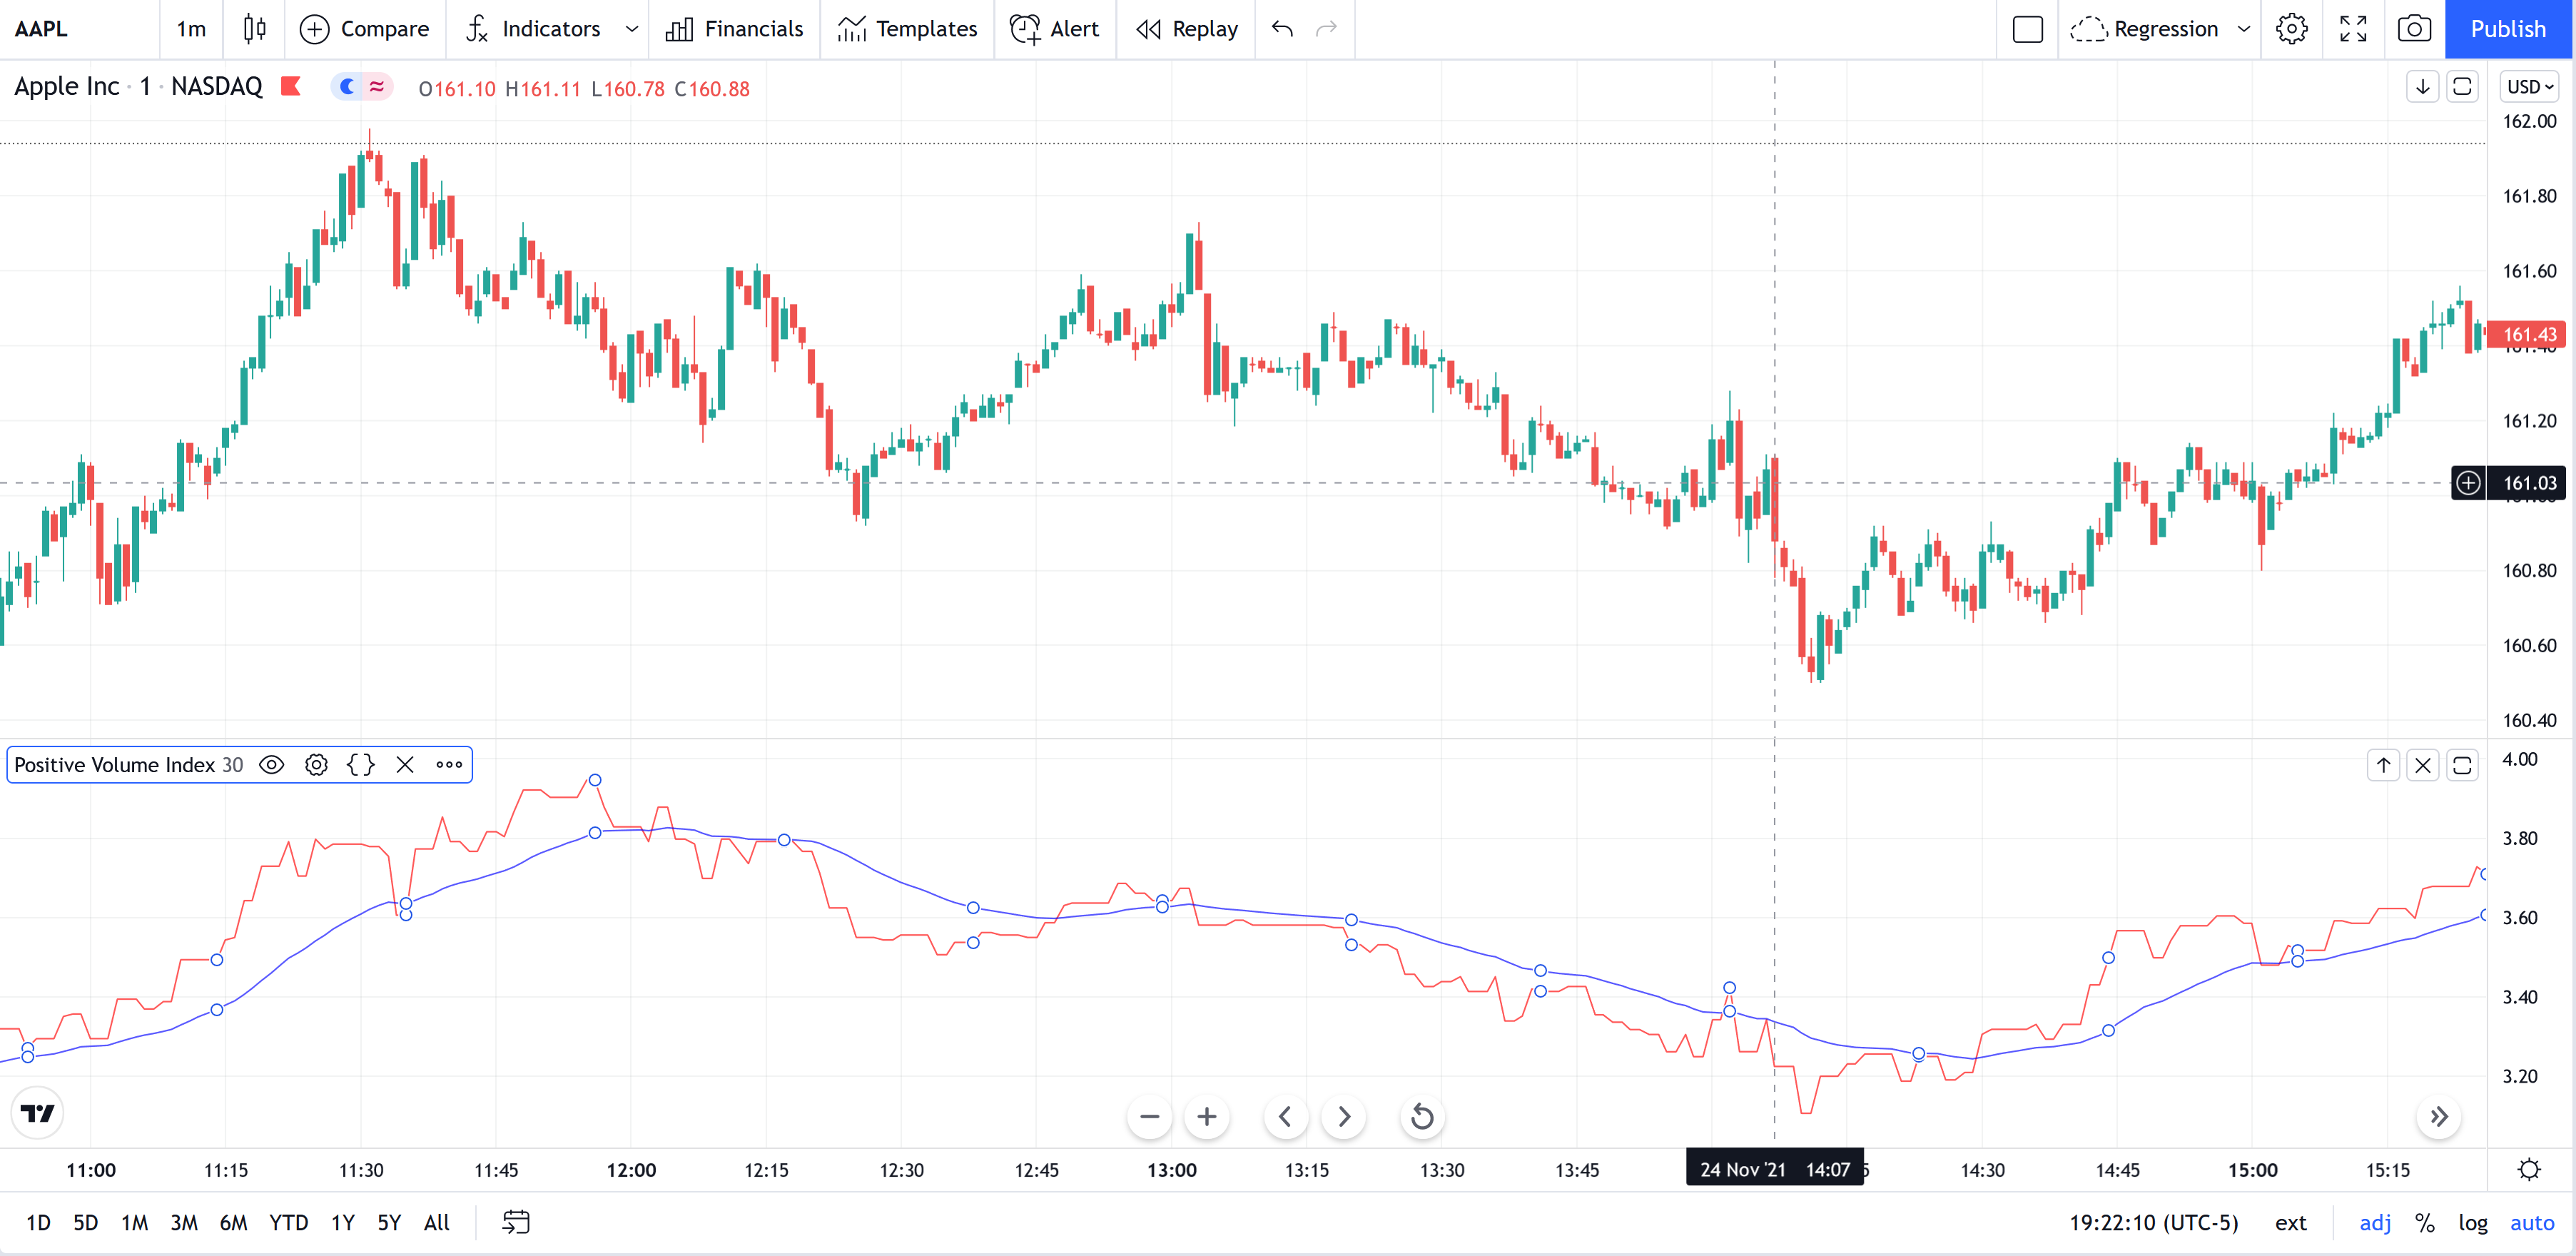Select the layout square icon

[2027, 29]
